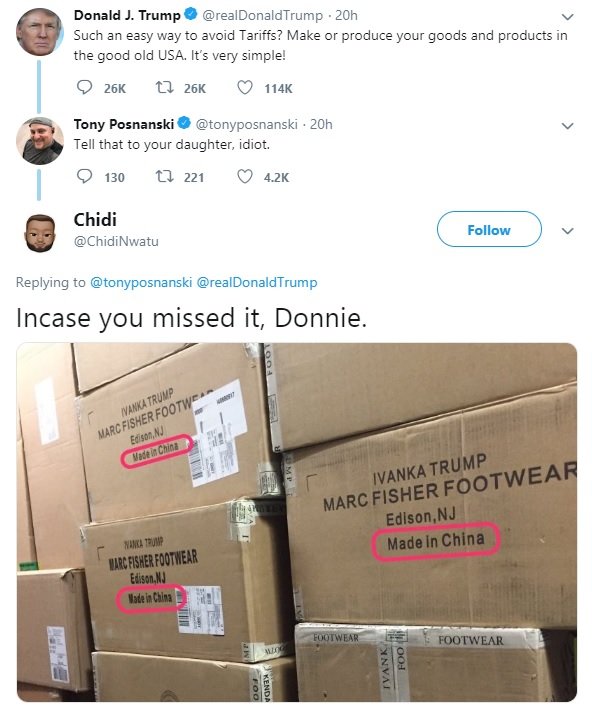Image resolution: width=592 pixels, height=706 pixels.
Task: Open Donald J. Trump's profile avatar
Action: pos(40,31)
